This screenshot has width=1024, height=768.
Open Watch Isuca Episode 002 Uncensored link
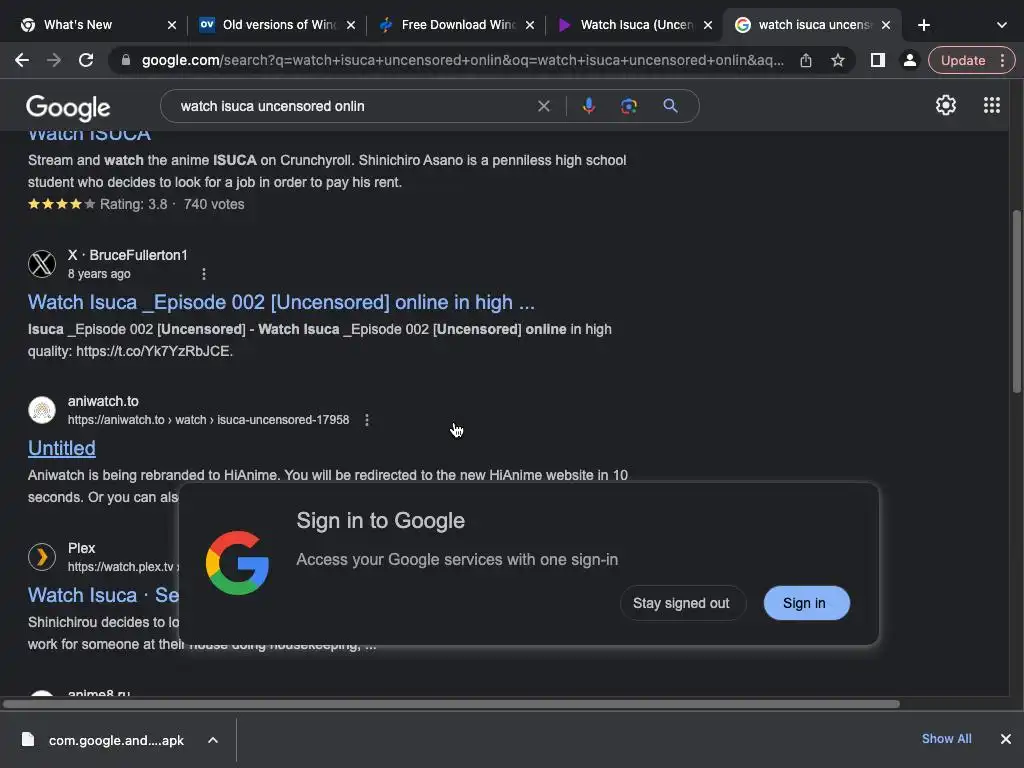281,302
